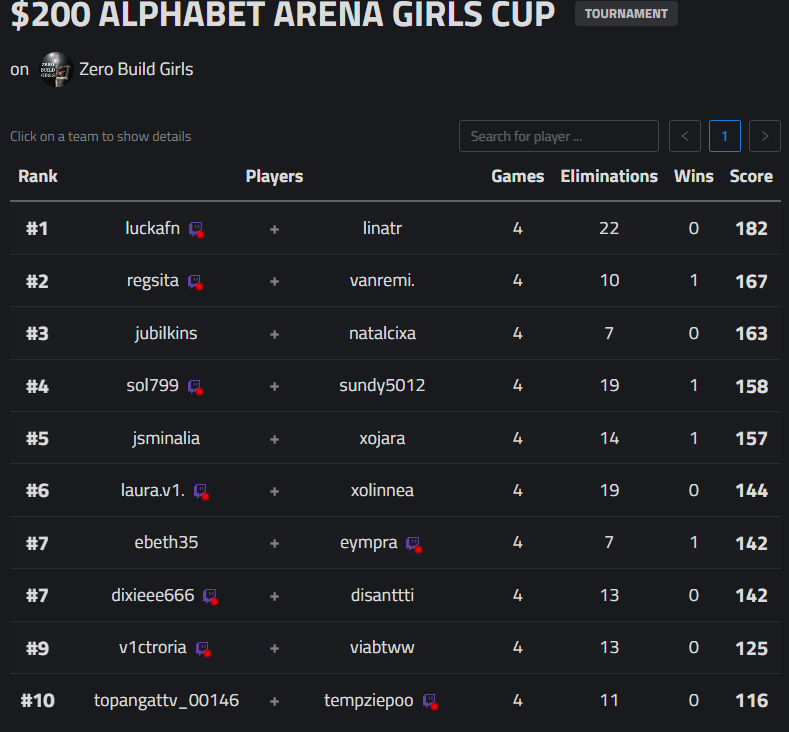Go to next leaderboard page

[764, 136]
